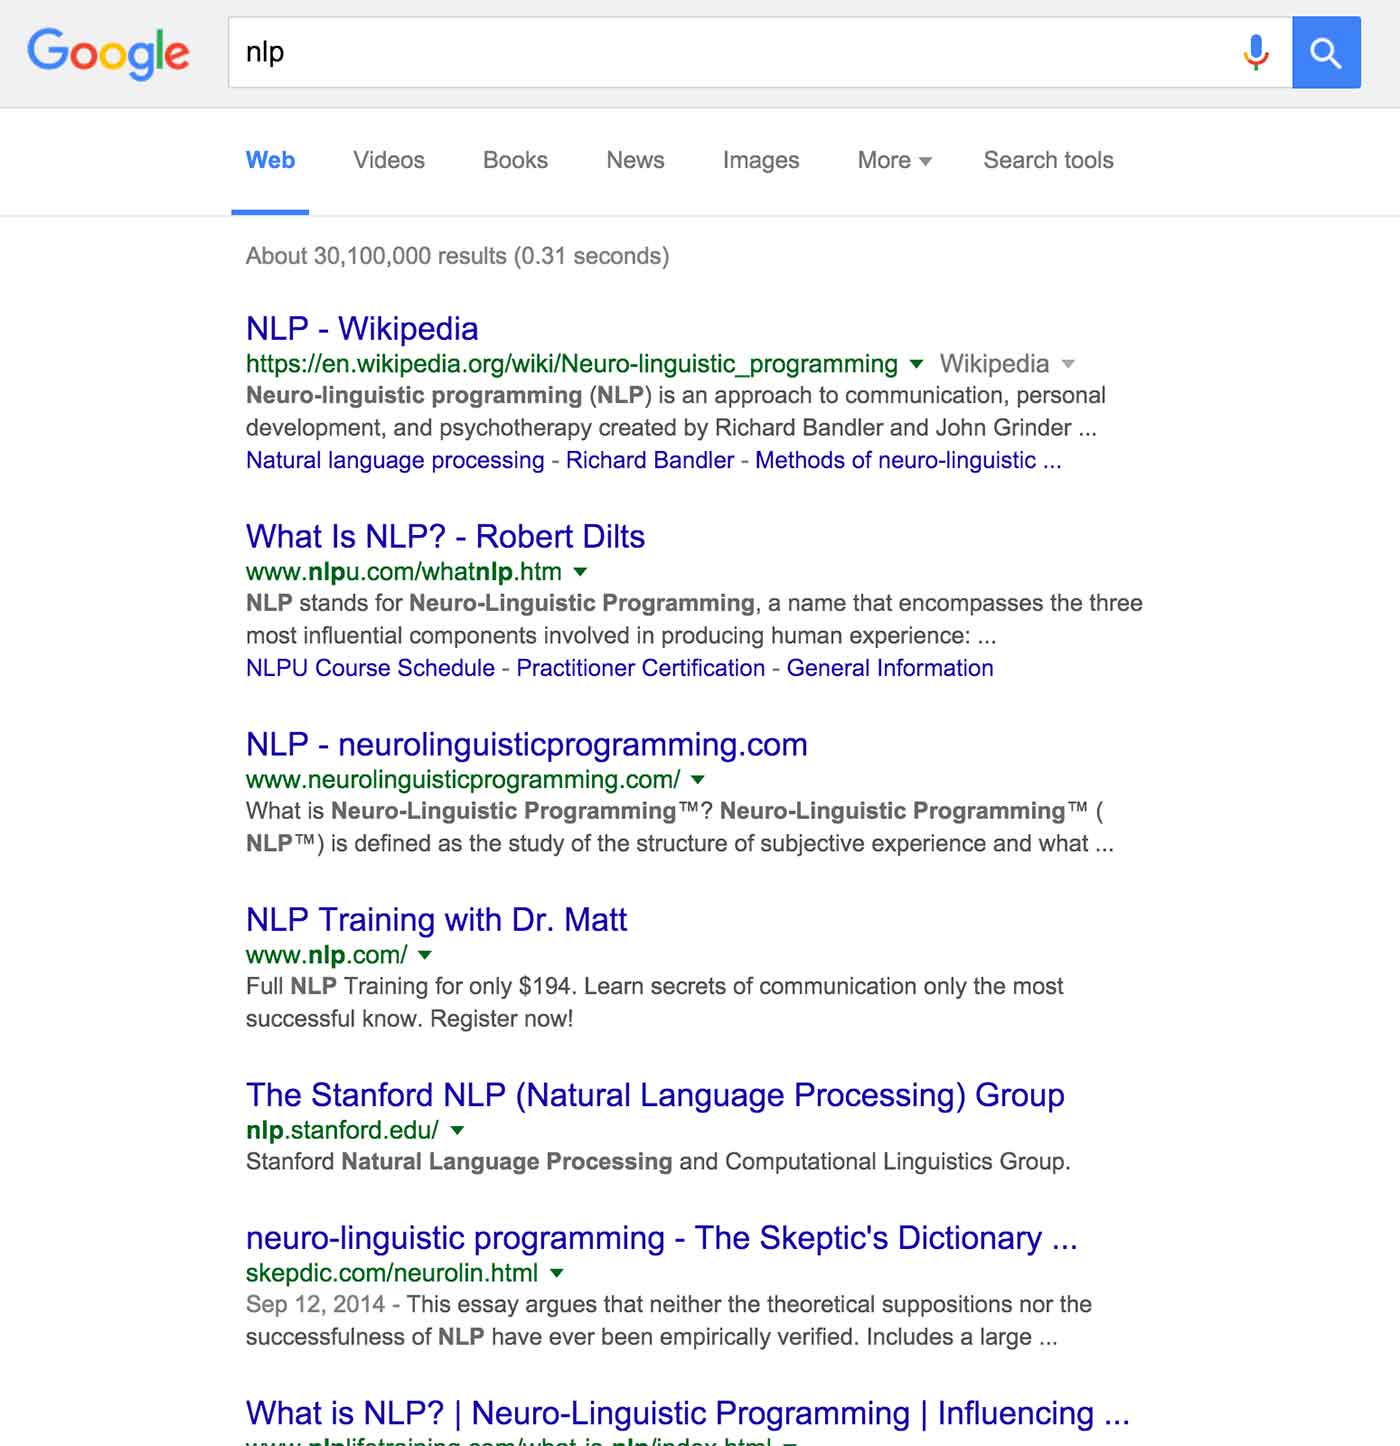
Task: Open NLP Training with Dr. Matt result
Action: [x=437, y=919]
